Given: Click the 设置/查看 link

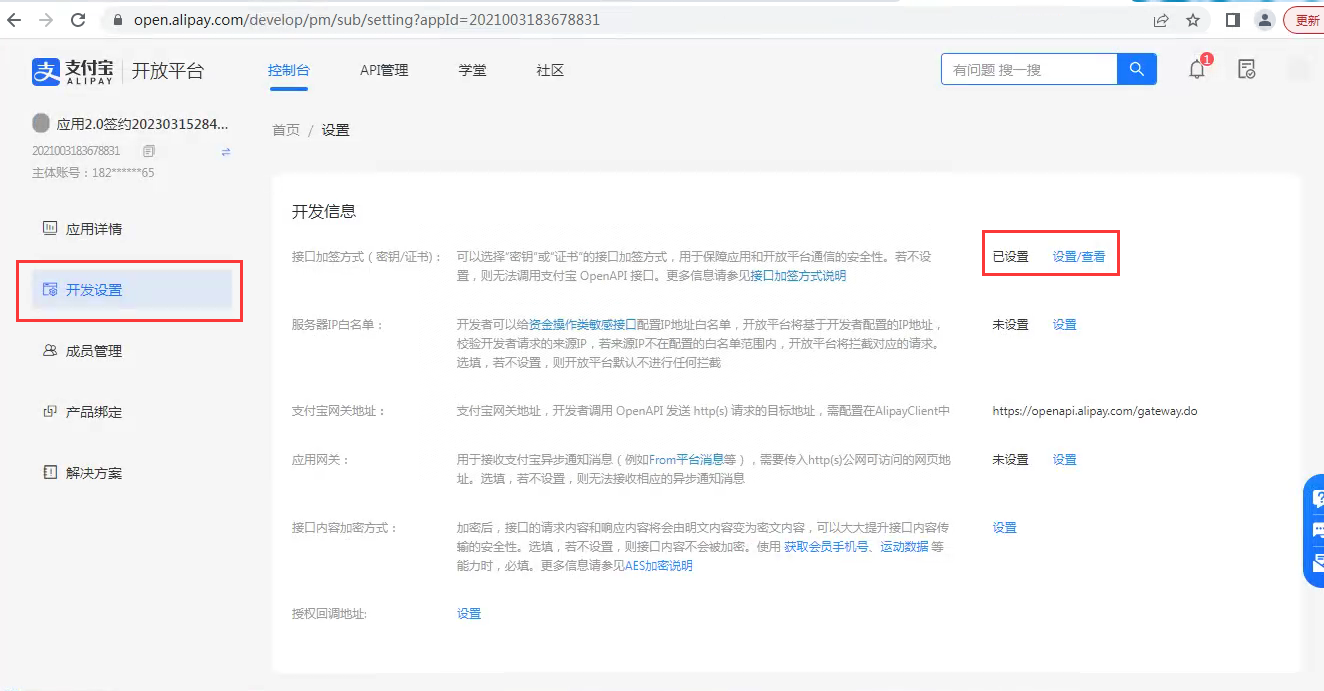Looking at the screenshot, I should pyautogui.click(x=1079, y=257).
